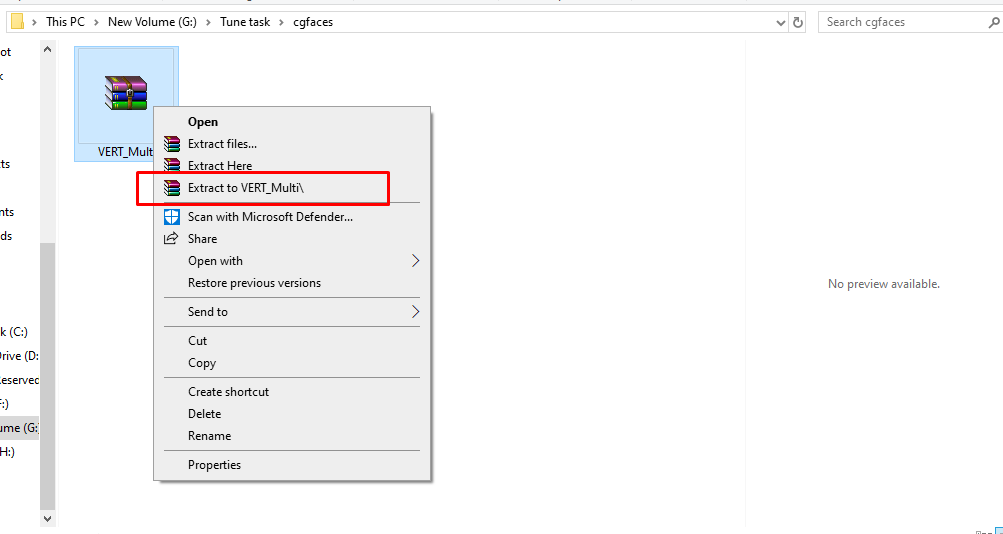Click the folder icon in address bar

point(18,22)
